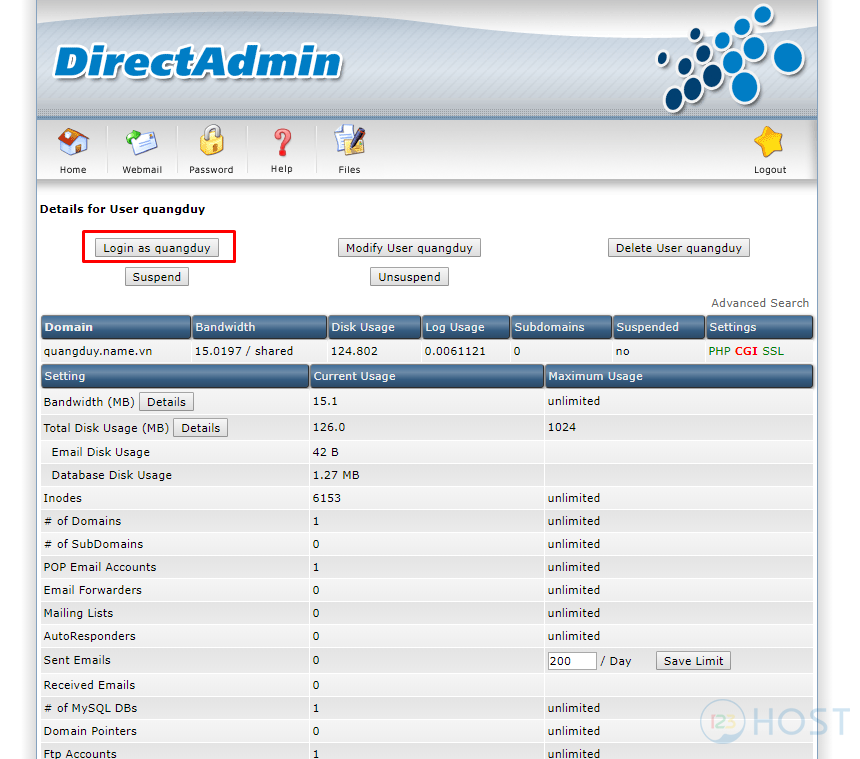
Task: Click the Email Forwarders row label
Action: 93,591
